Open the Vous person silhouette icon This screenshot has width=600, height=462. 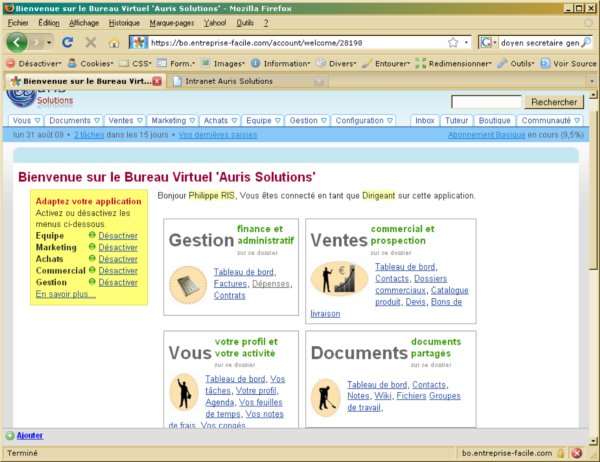pos(184,392)
